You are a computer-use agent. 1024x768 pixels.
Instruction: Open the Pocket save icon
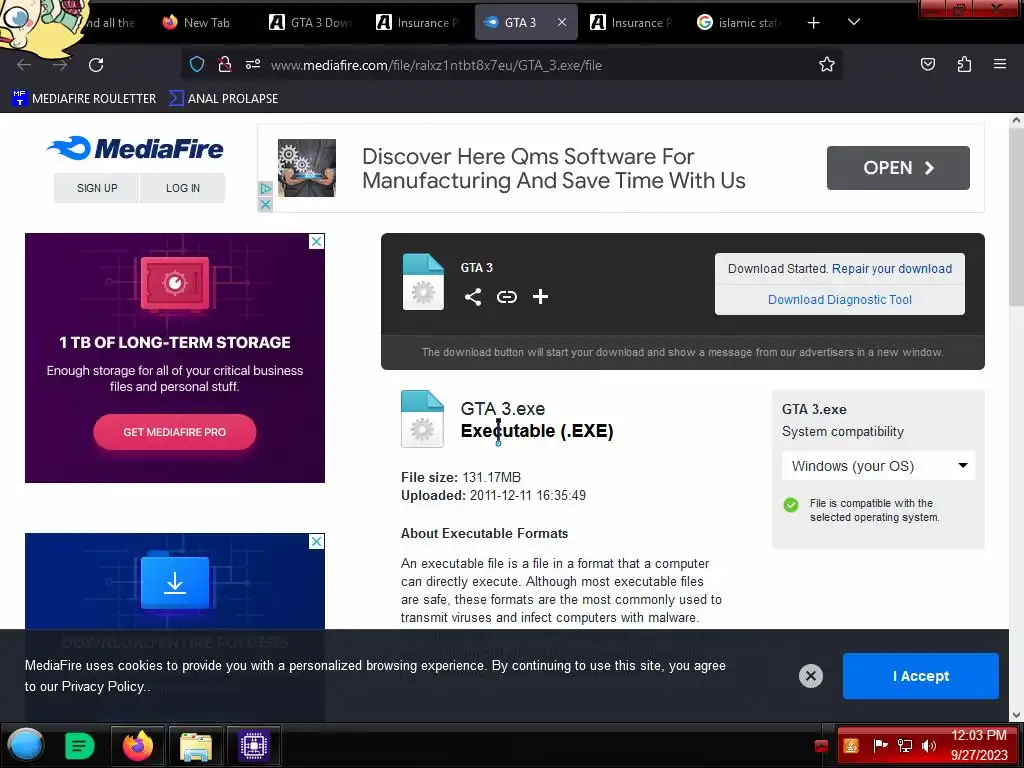(927, 64)
